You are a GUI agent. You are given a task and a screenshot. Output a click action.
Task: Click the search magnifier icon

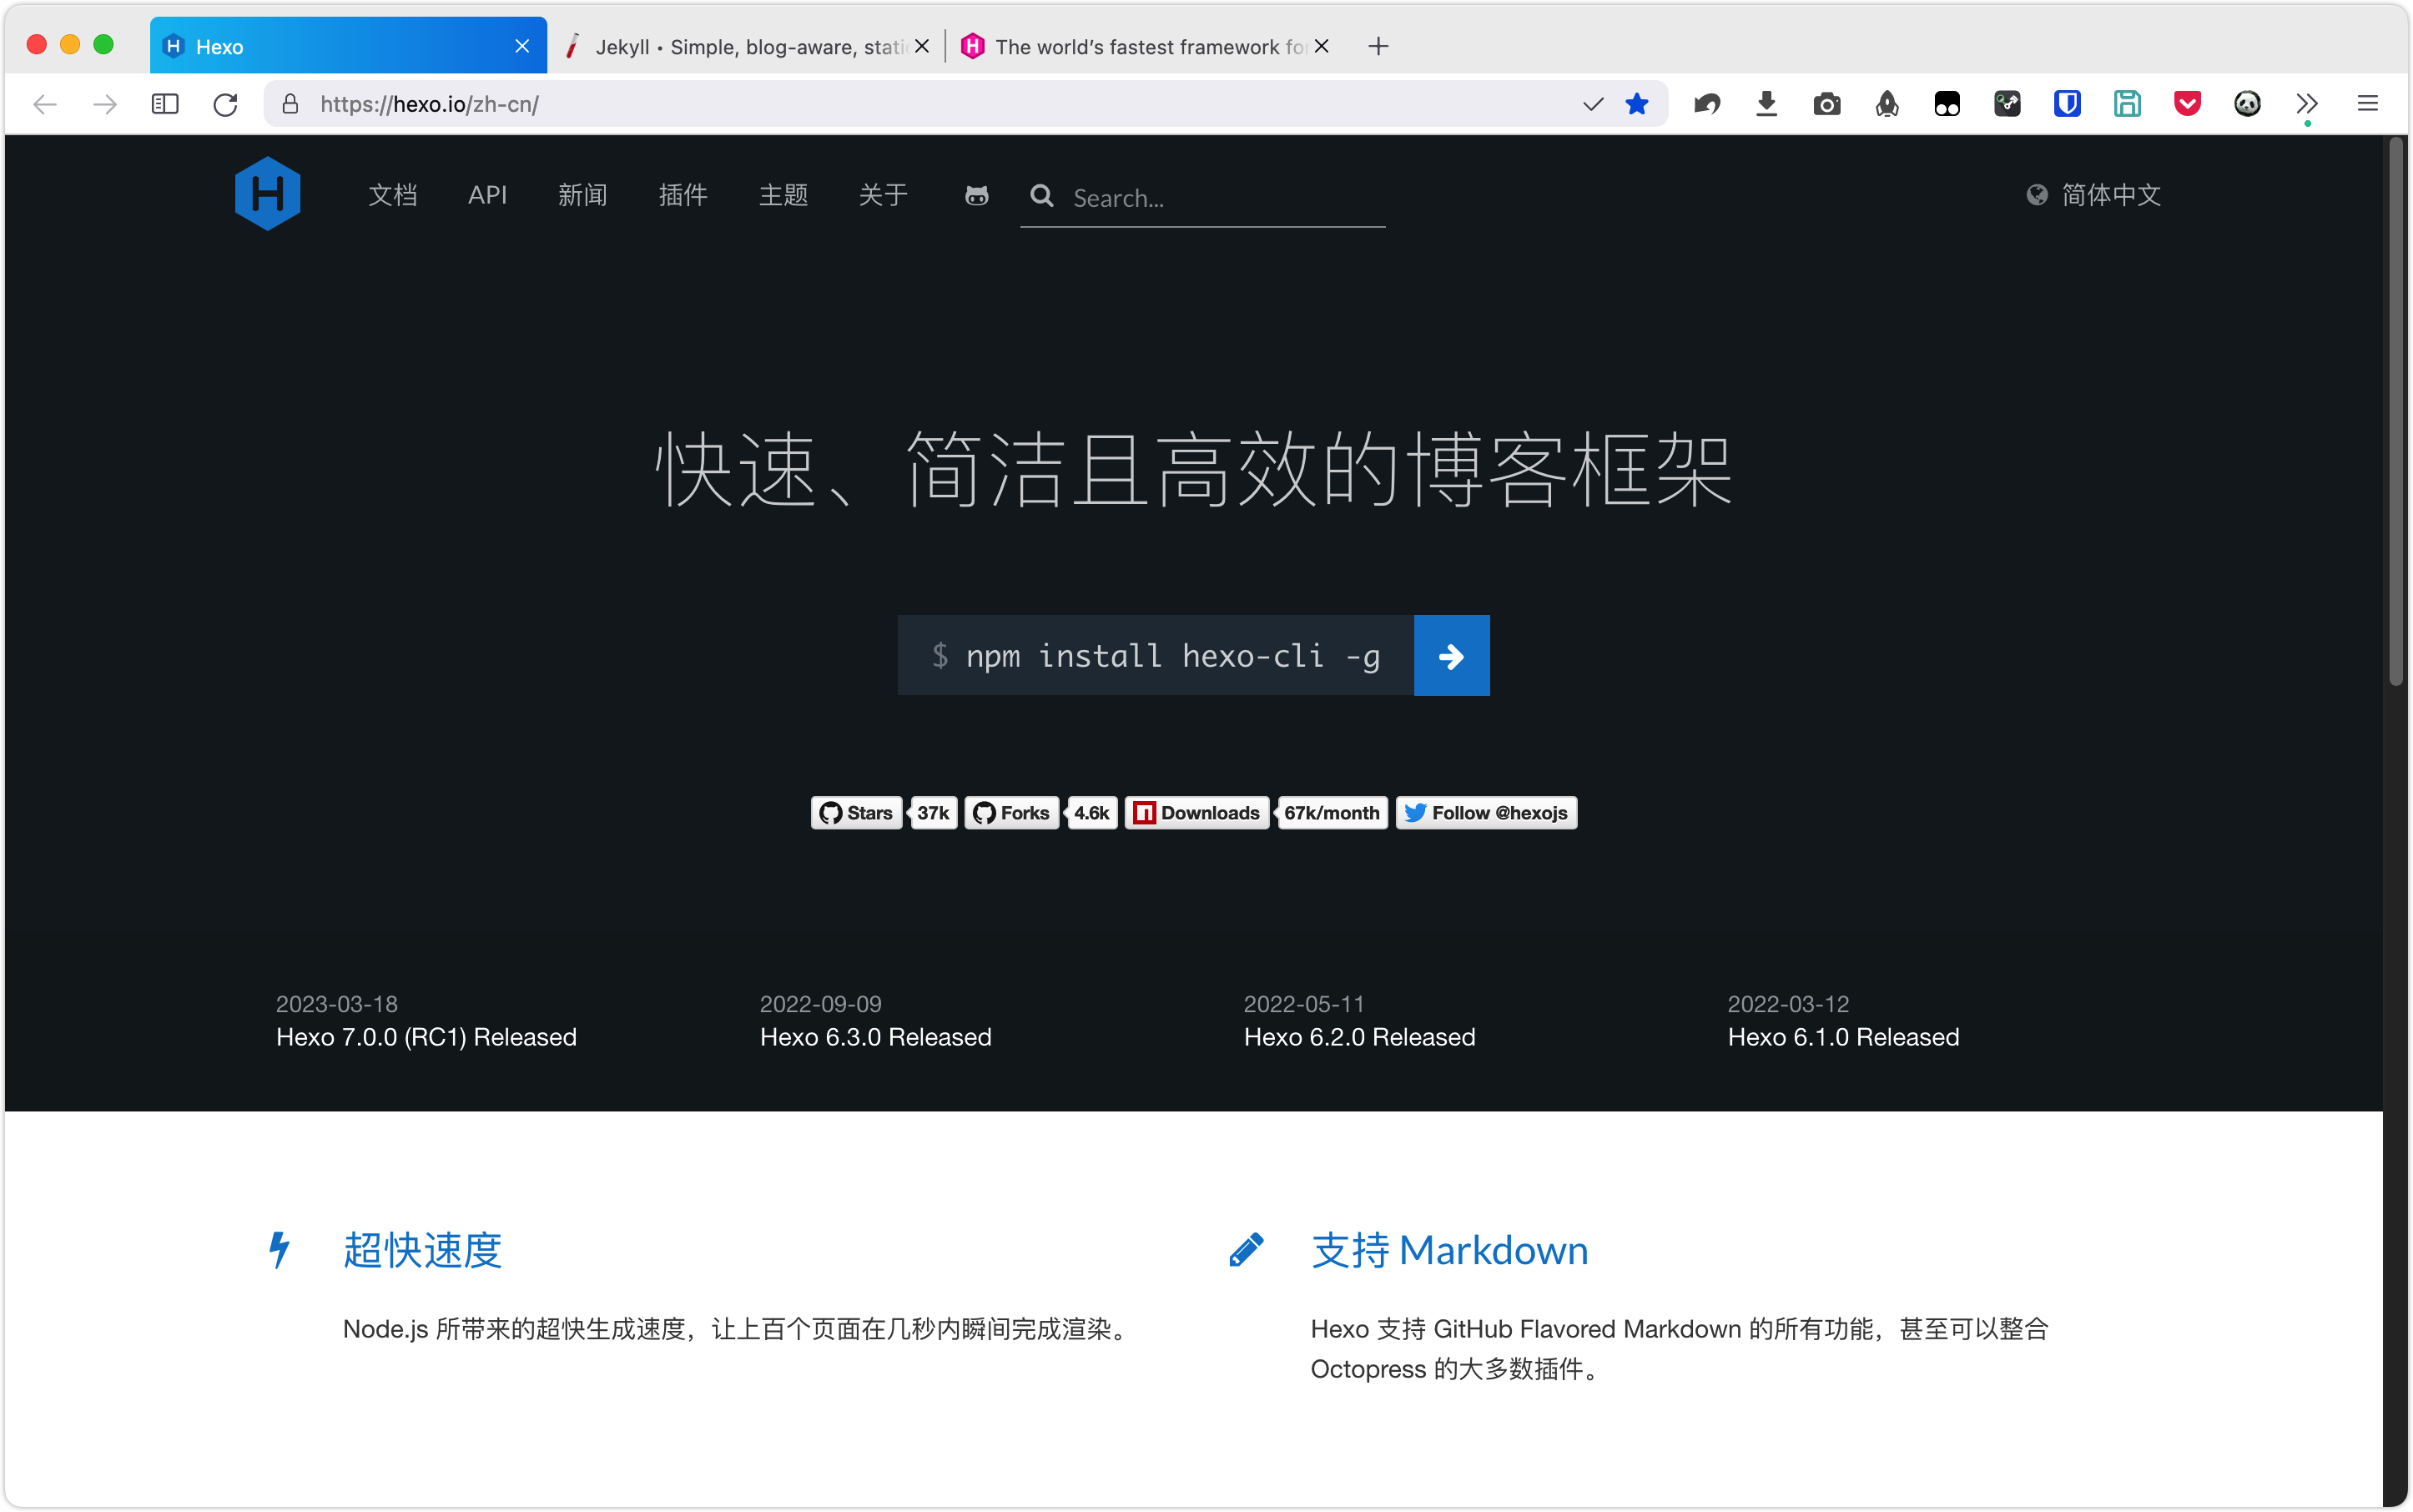click(1042, 196)
